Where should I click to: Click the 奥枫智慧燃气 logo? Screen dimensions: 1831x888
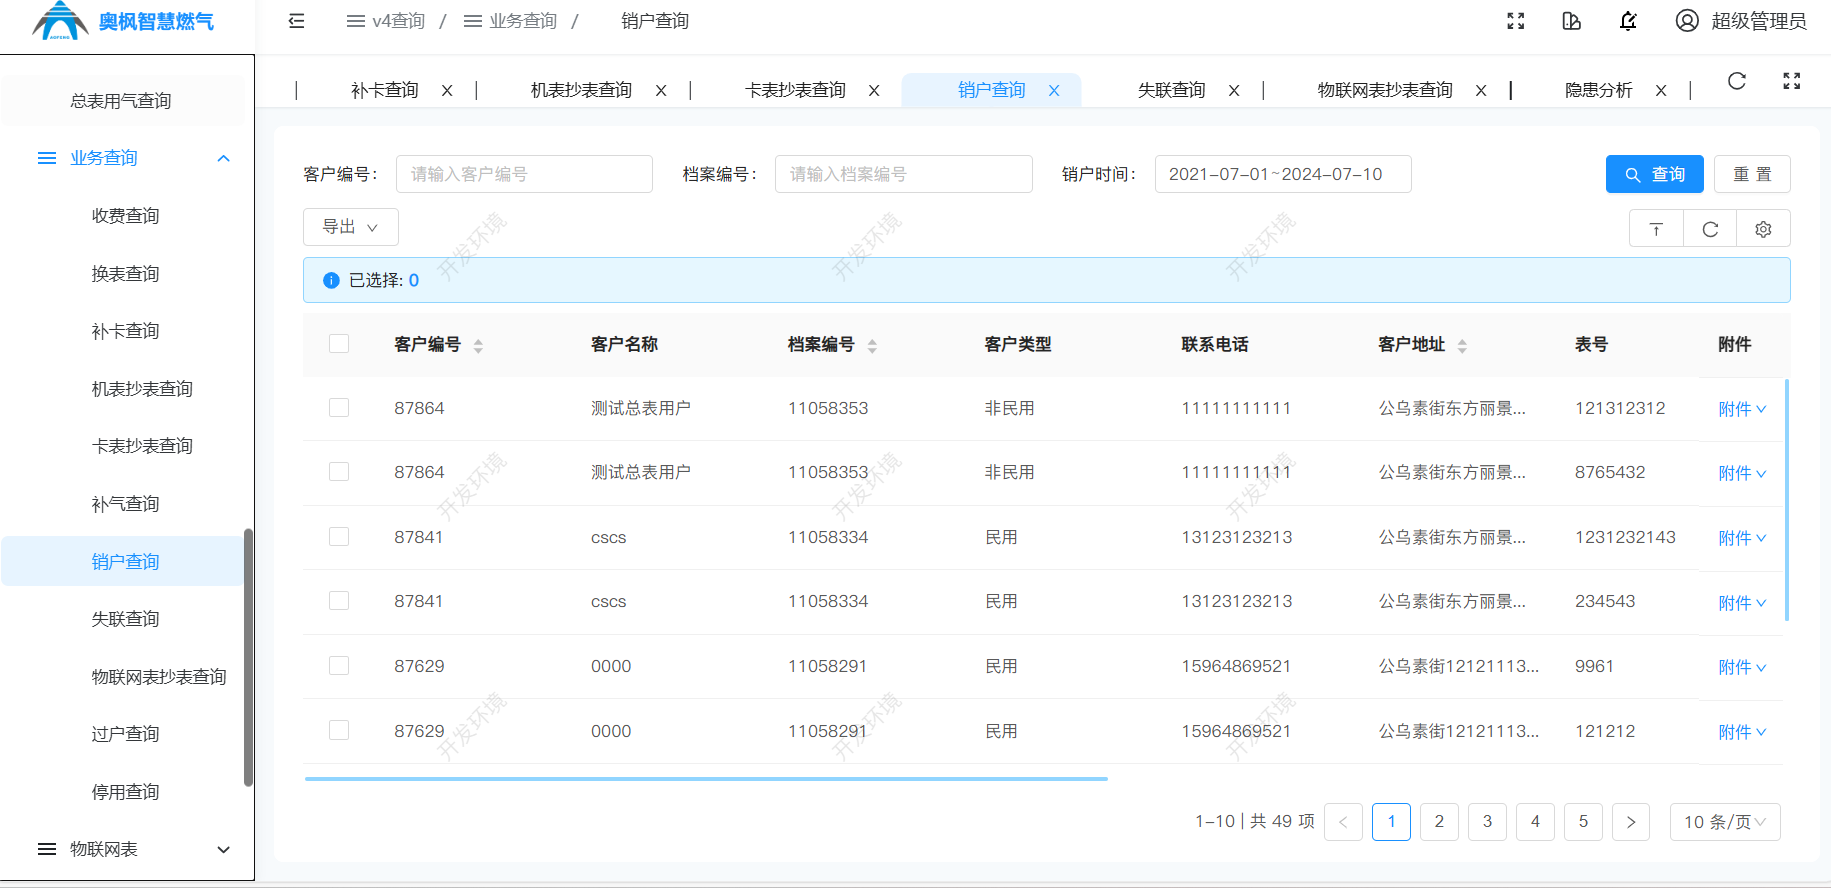click(123, 21)
